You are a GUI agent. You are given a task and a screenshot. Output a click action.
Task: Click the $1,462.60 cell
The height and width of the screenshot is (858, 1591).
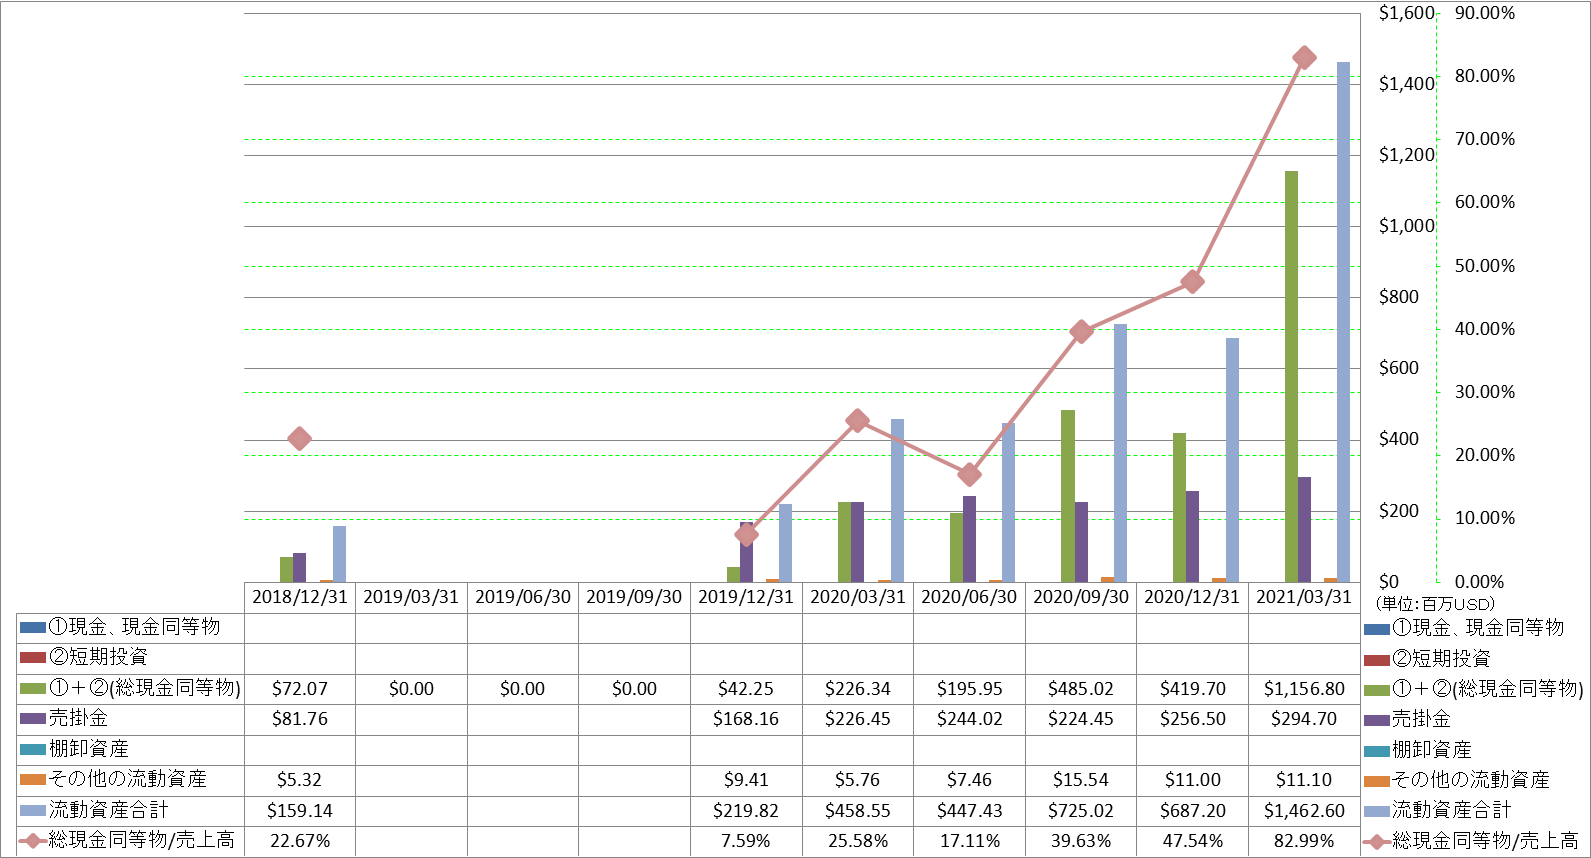point(1304,811)
